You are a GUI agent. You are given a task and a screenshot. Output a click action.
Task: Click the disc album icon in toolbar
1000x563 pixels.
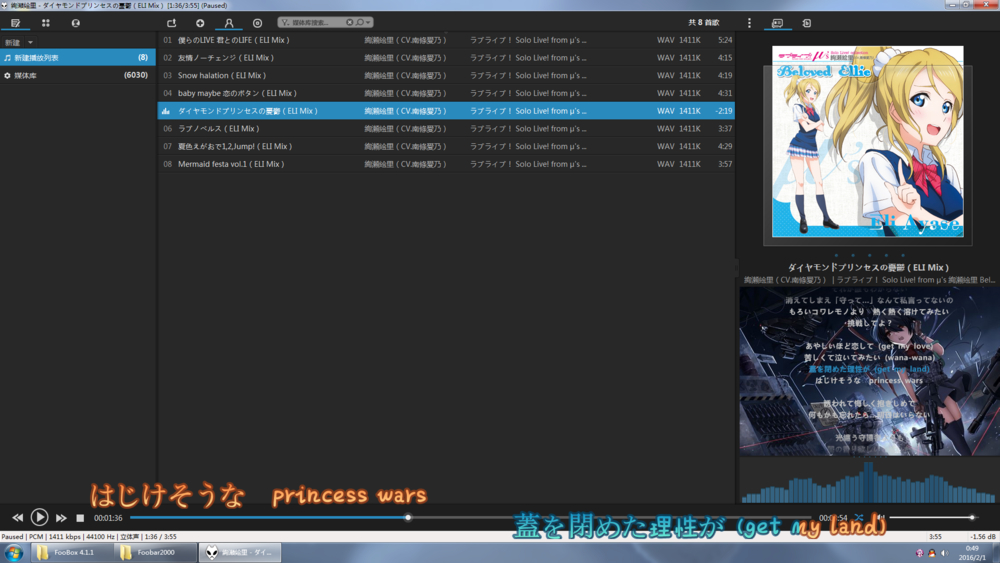(x=258, y=23)
